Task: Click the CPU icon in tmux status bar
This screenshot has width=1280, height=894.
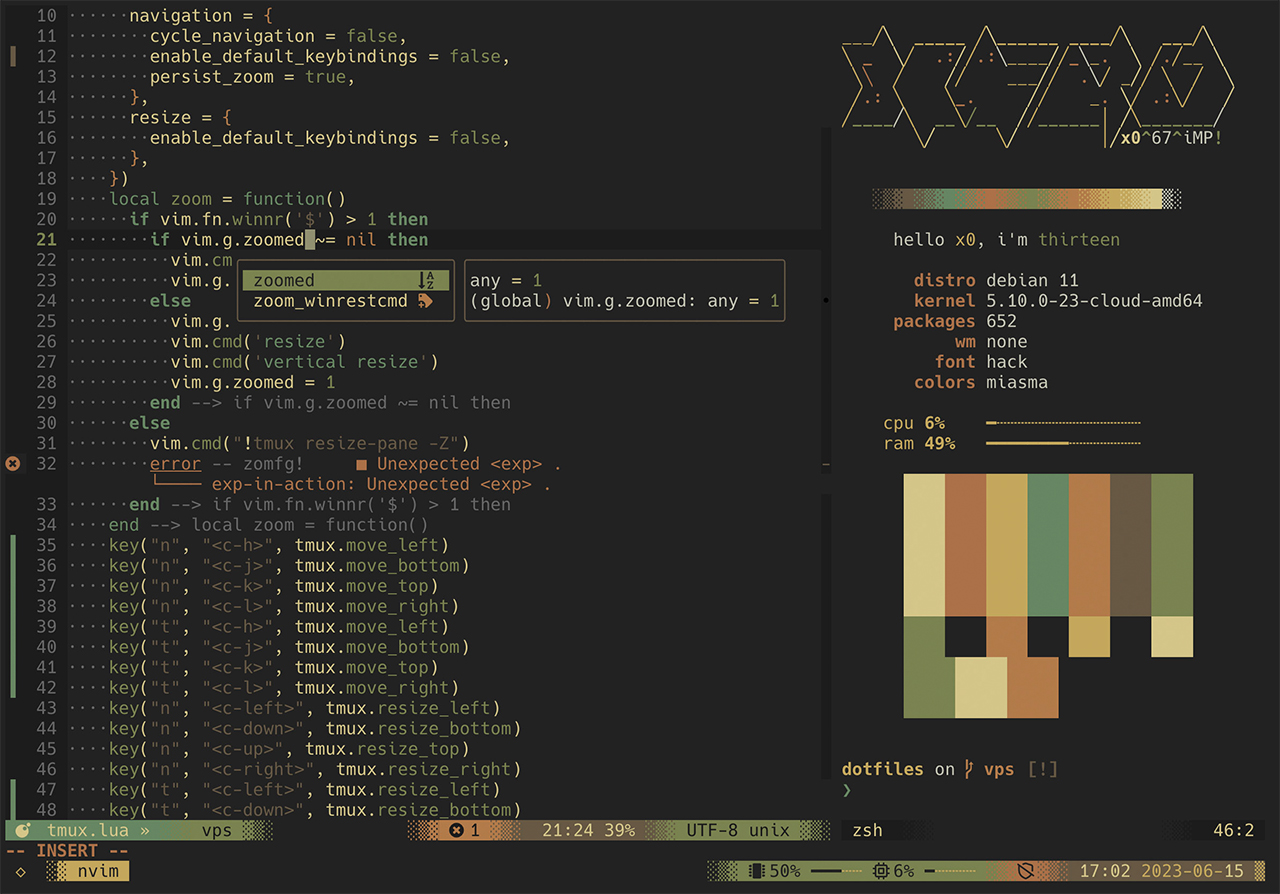Action: pos(880,871)
